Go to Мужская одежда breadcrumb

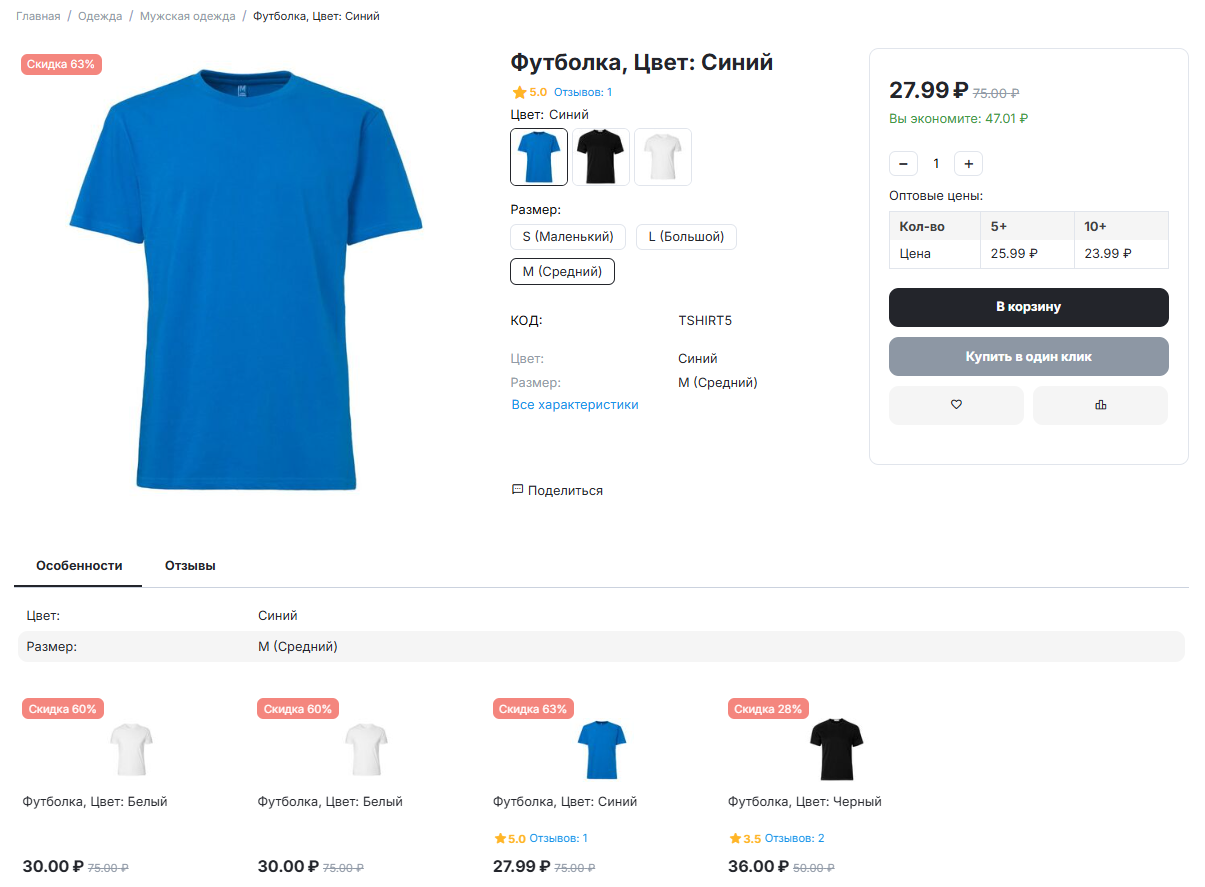(188, 16)
